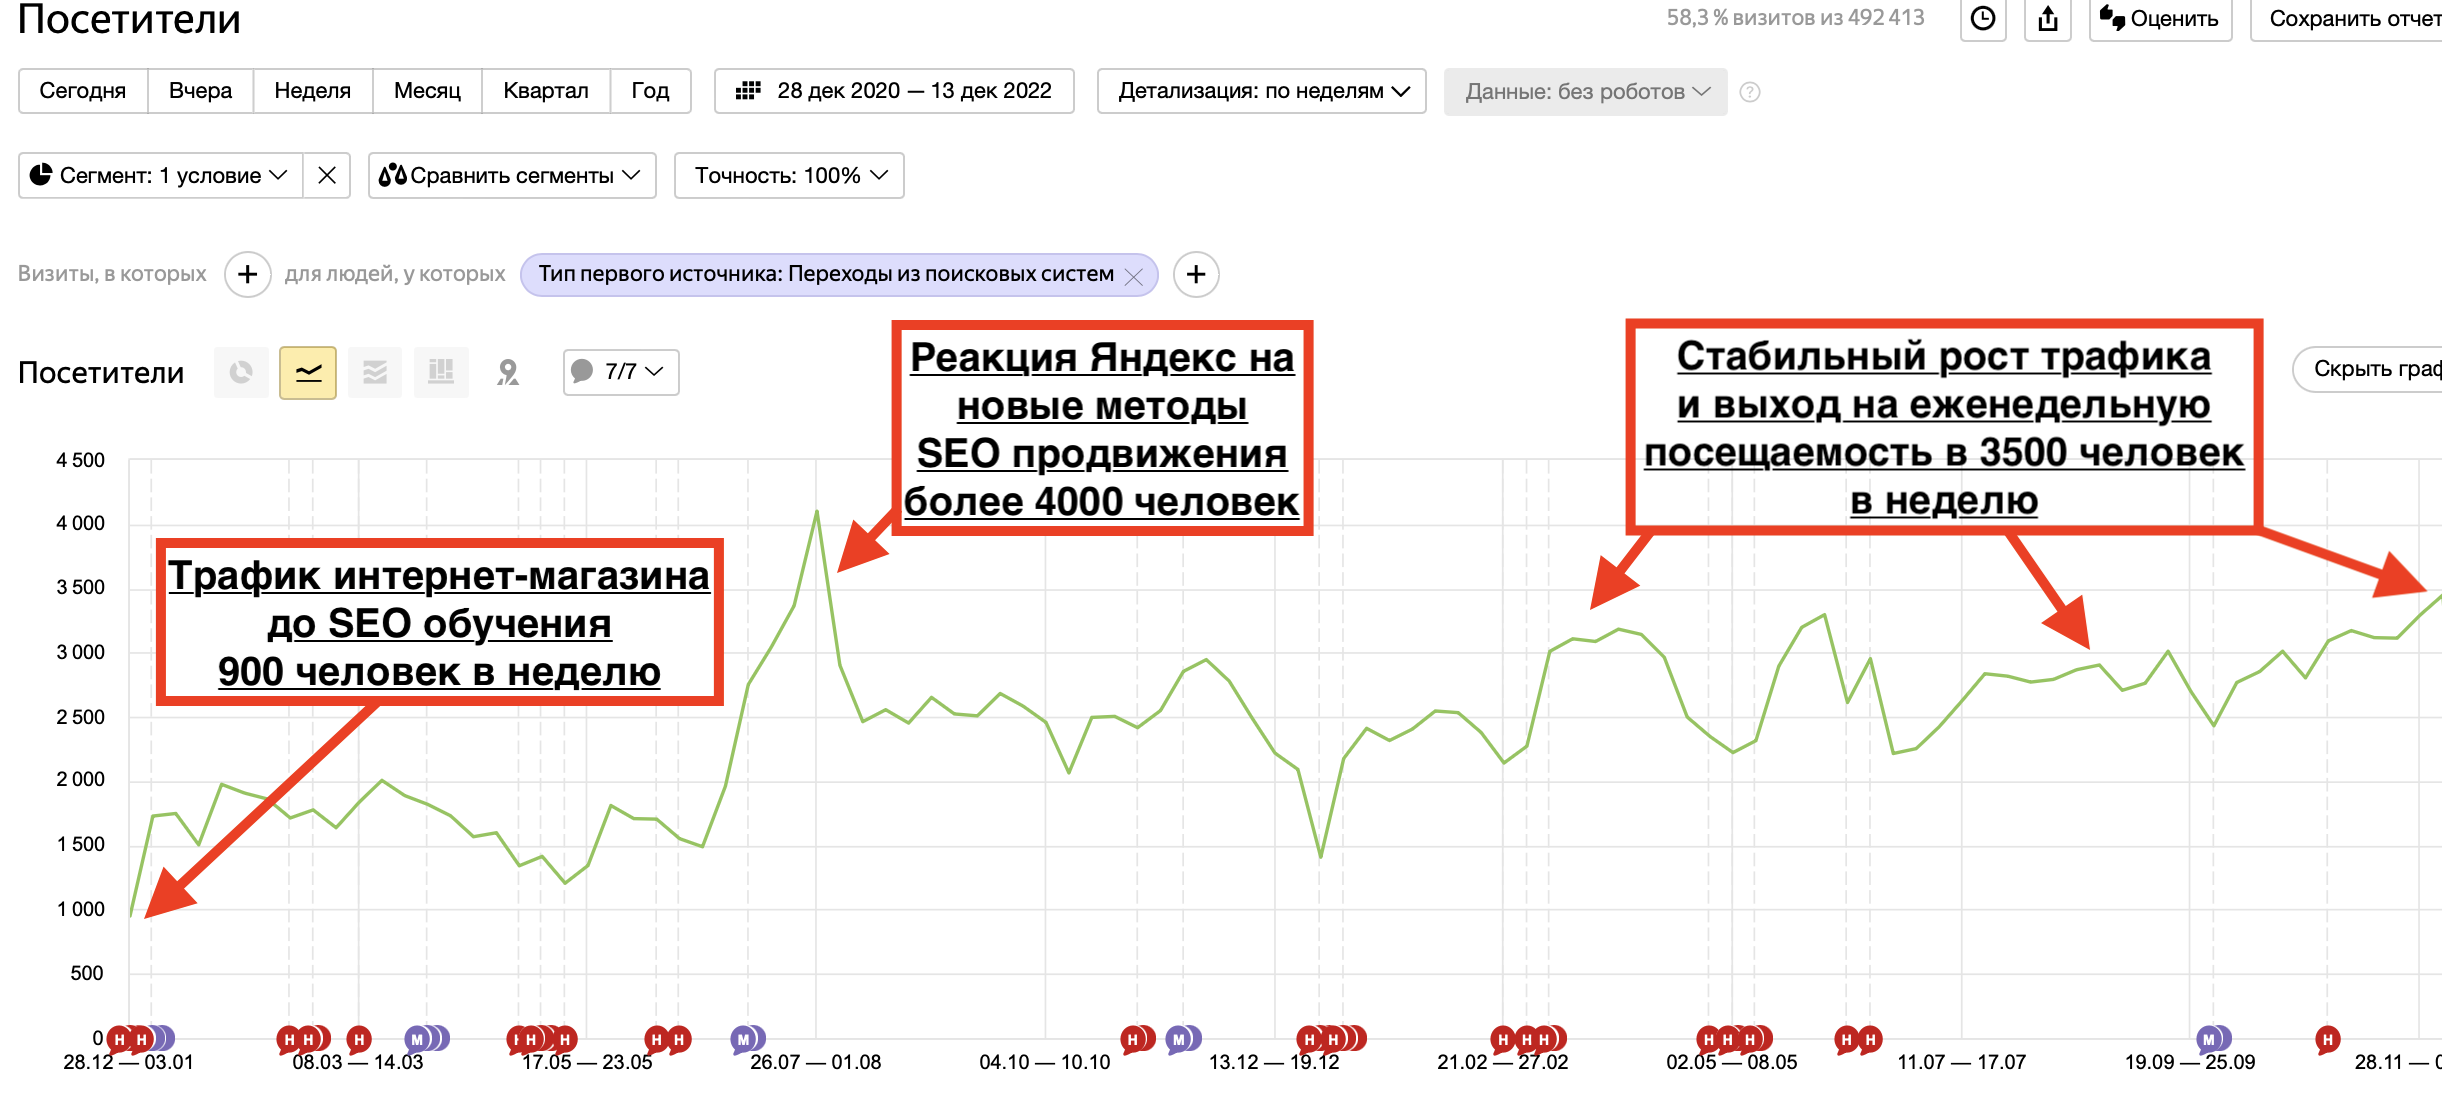The image size is (2442, 1107).
Task: Remove the search systems source filter
Action: pos(1134,277)
